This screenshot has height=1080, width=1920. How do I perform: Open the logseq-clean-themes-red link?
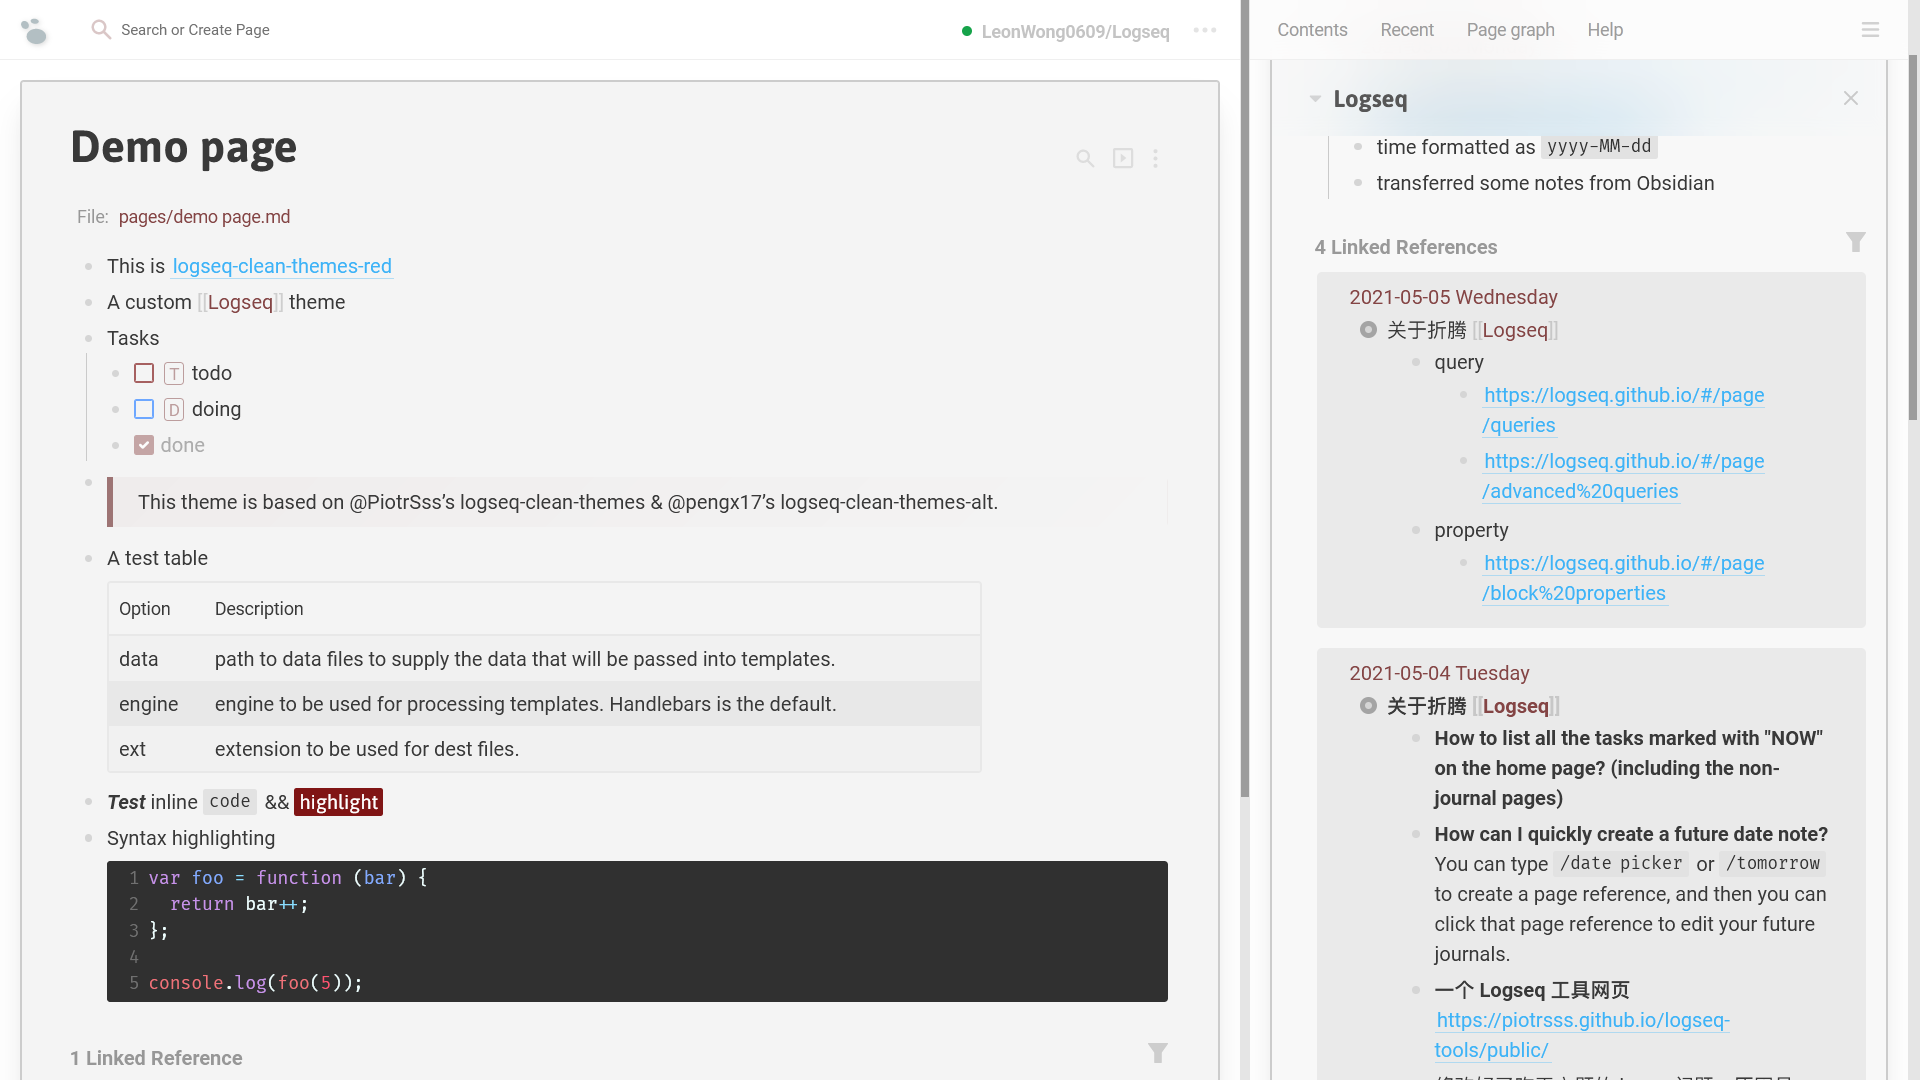pyautogui.click(x=282, y=266)
